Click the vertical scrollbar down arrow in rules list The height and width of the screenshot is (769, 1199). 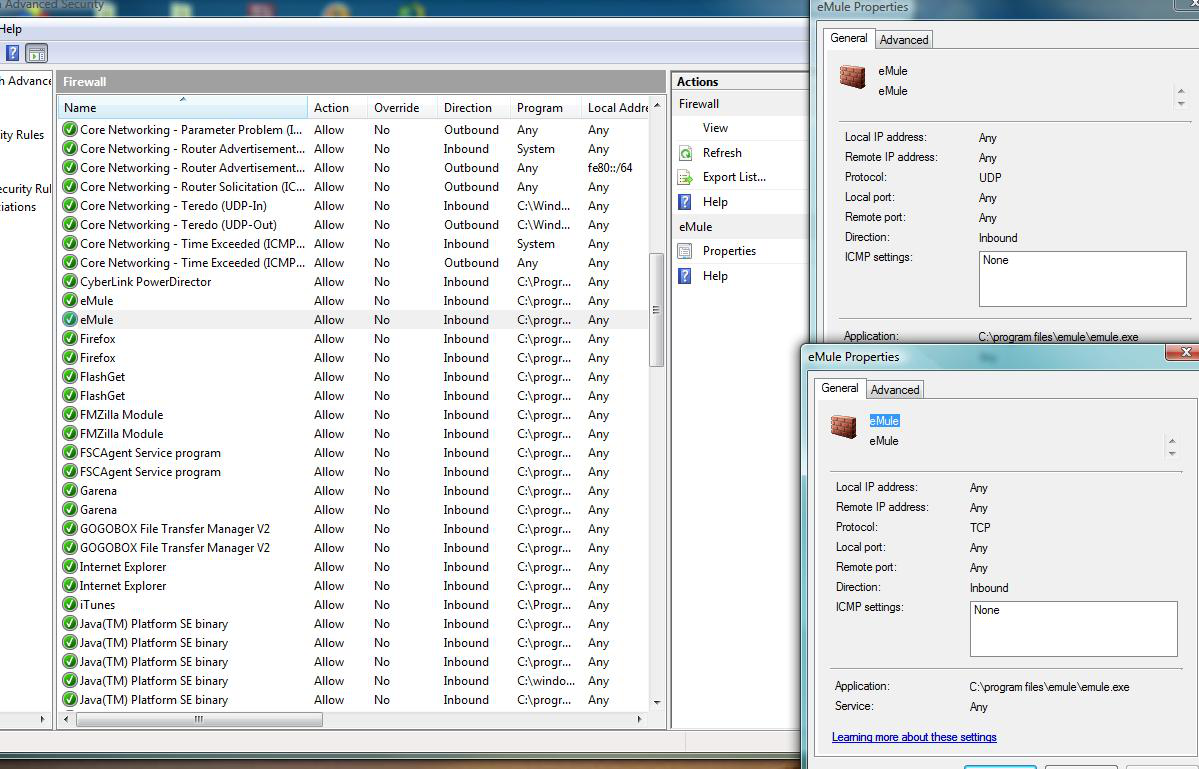pos(657,702)
